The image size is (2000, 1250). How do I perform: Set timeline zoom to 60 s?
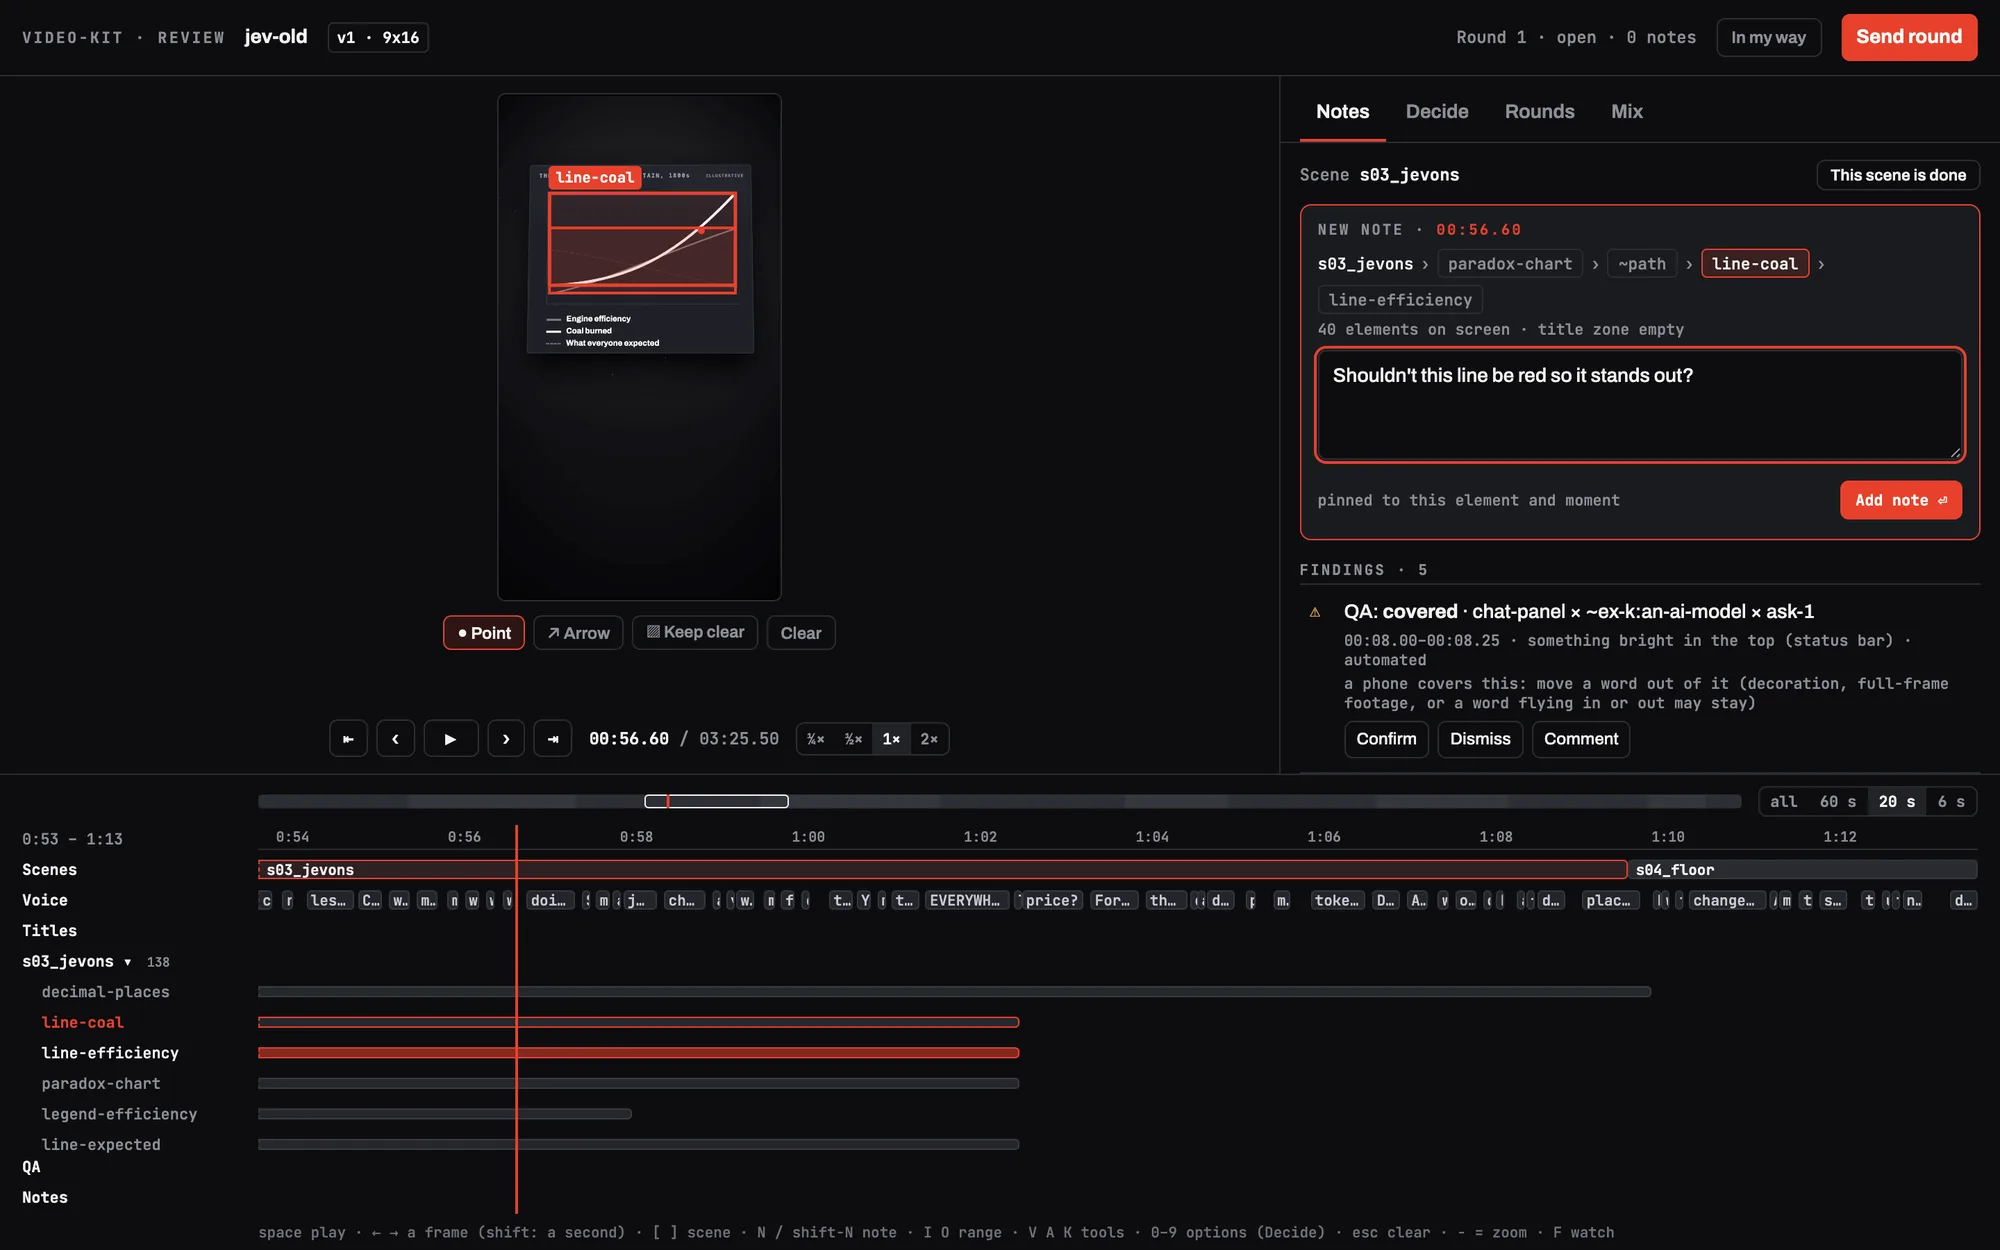[x=1837, y=802]
